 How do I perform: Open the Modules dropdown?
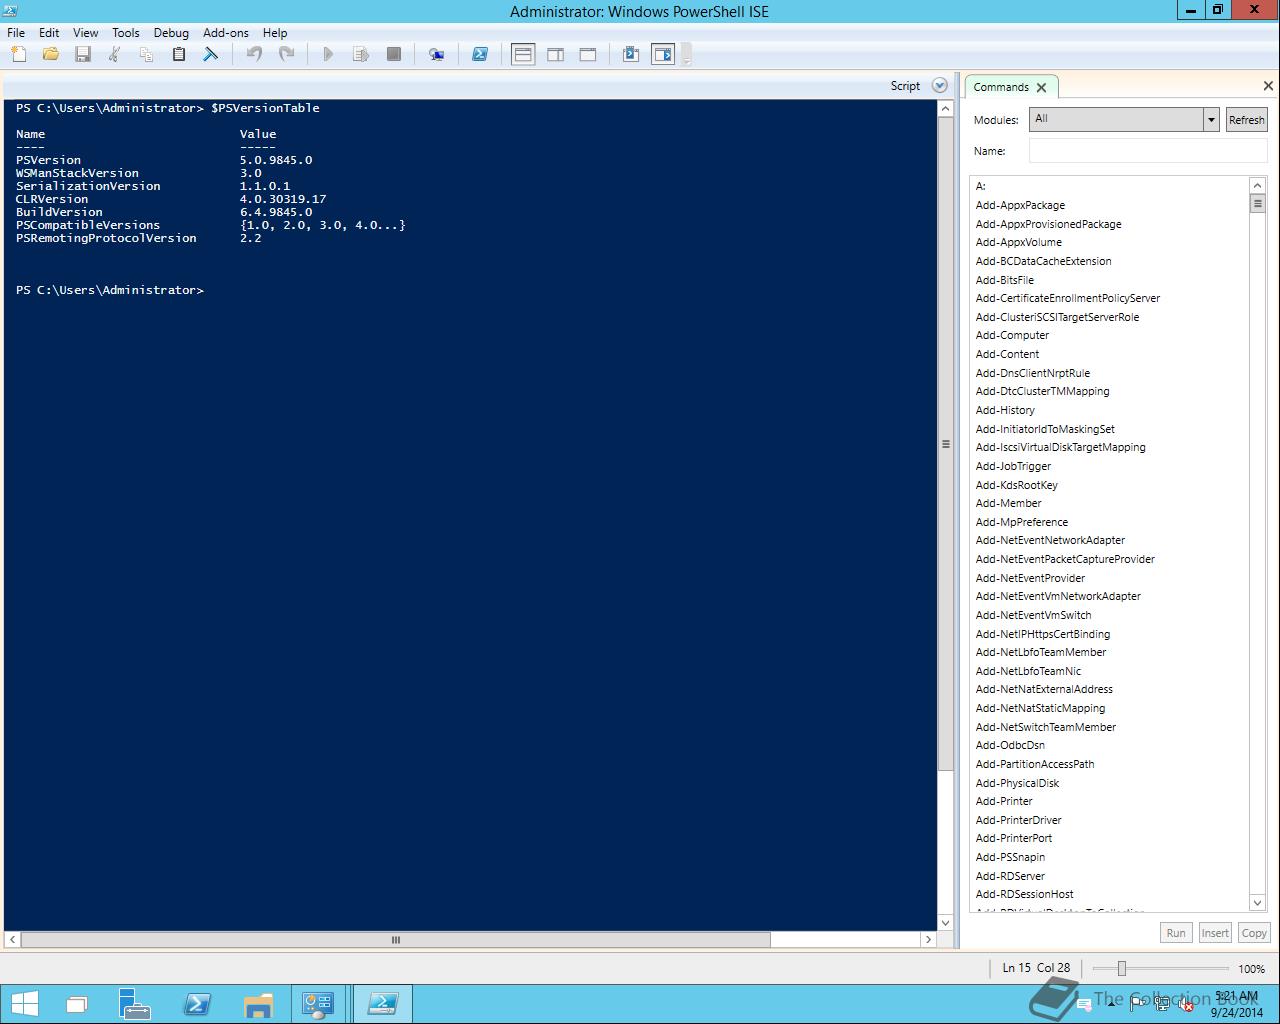(1211, 120)
